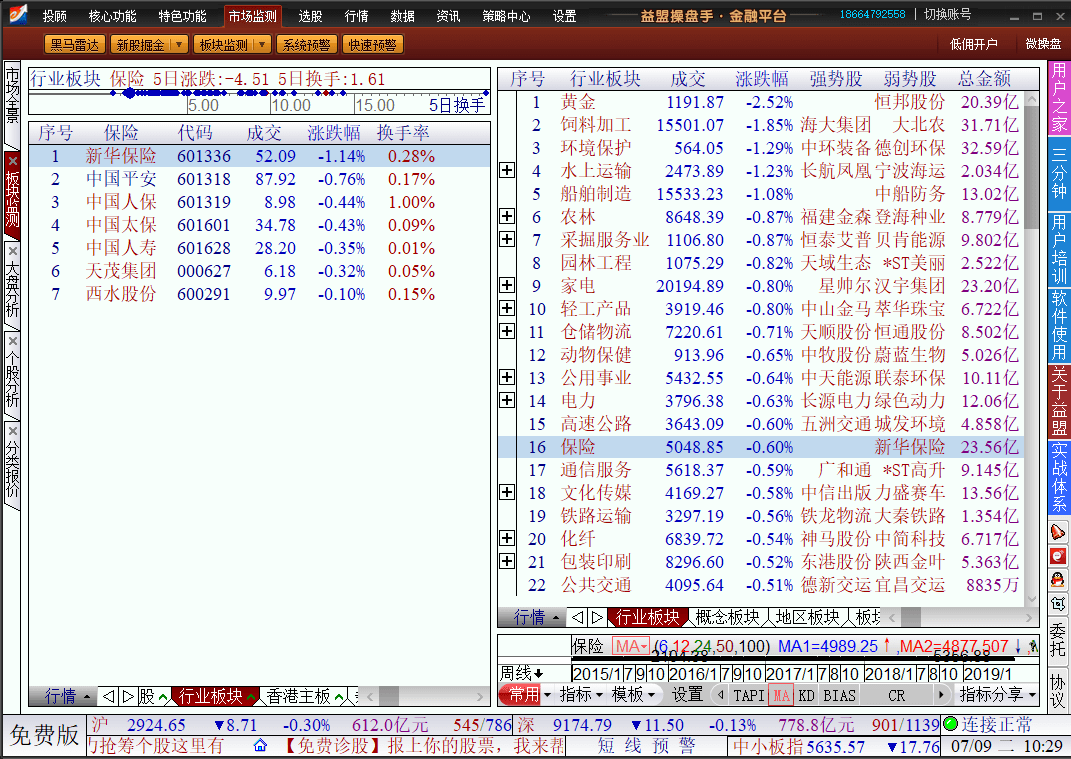Click the 低佣开户 link
The width and height of the screenshot is (1071, 759).
coord(973,44)
